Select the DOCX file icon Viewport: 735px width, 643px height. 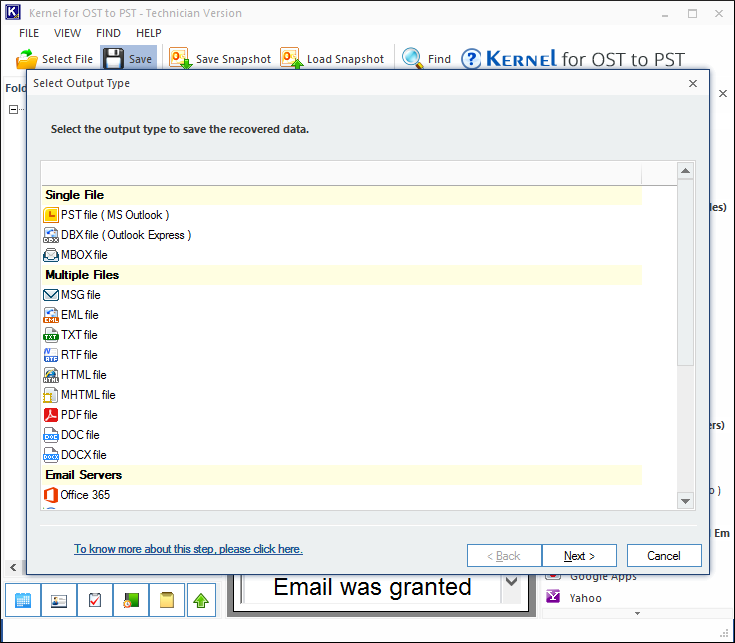coord(51,455)
